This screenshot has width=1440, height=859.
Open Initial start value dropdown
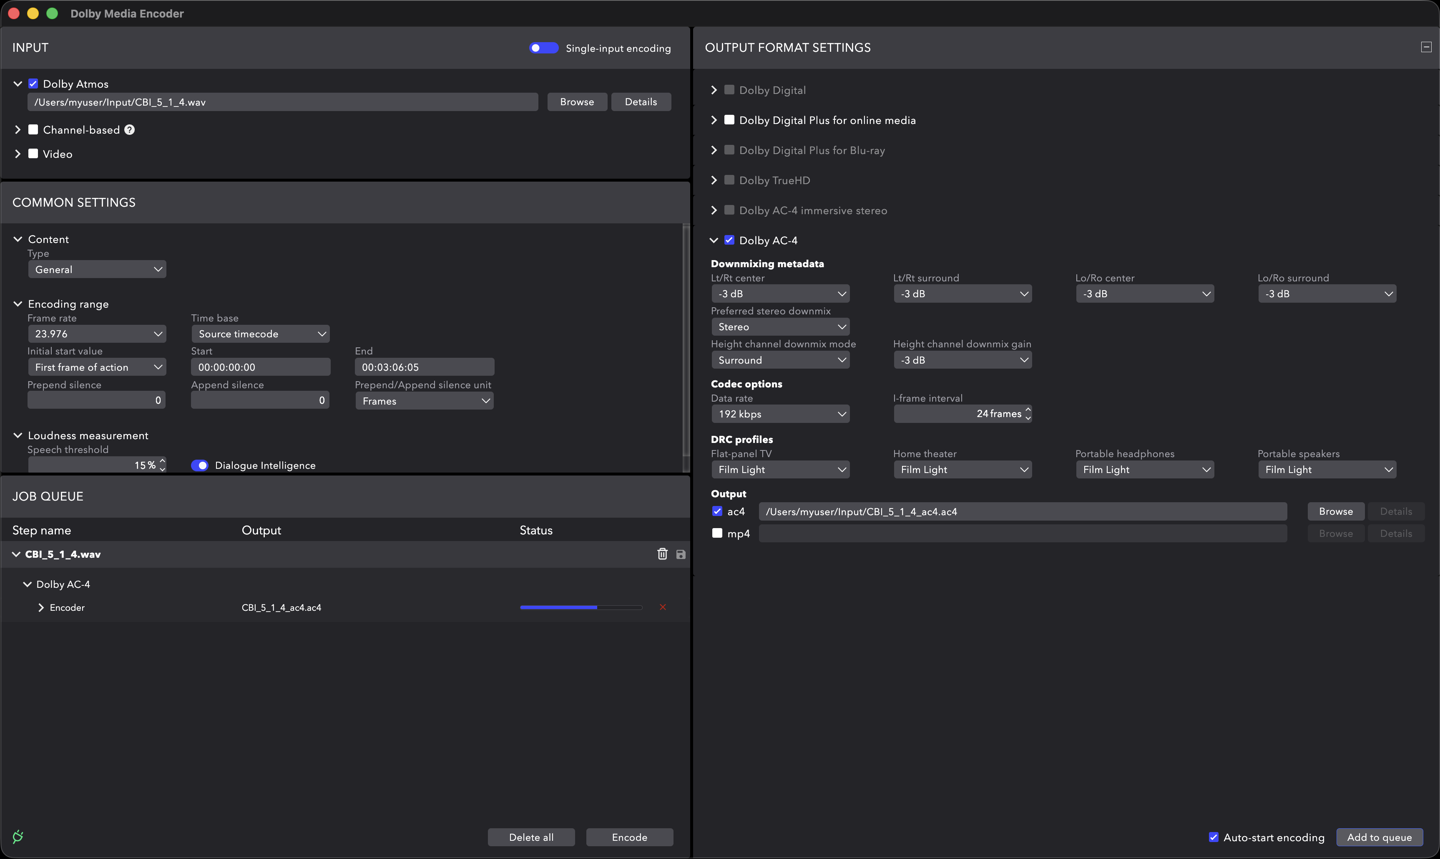coord(97,367)
